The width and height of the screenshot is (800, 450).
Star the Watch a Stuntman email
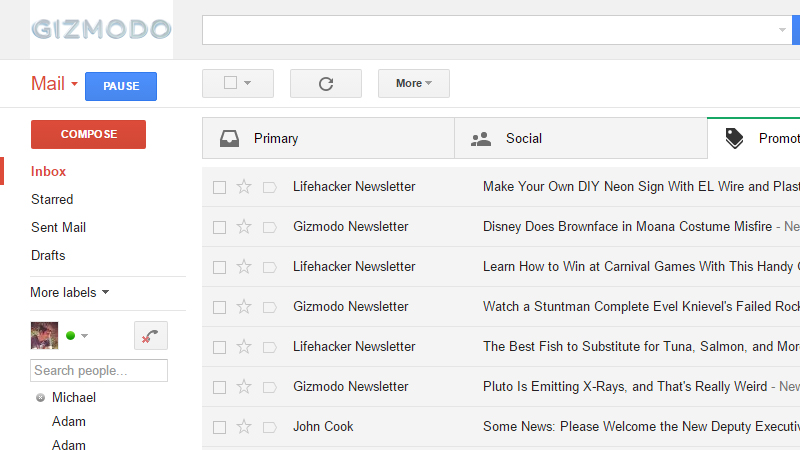tap(244, 307)
